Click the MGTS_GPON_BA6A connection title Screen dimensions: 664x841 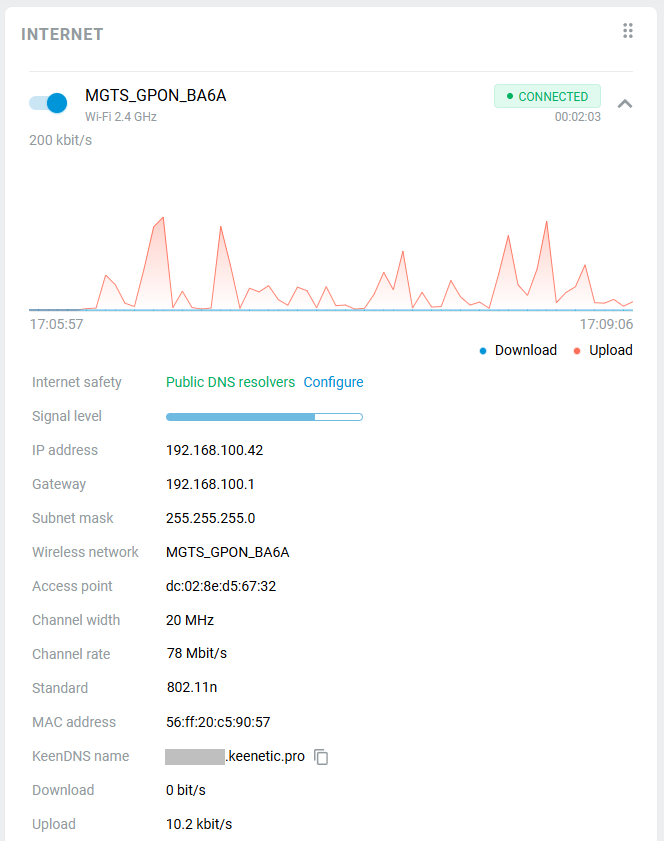pos(155,96)
